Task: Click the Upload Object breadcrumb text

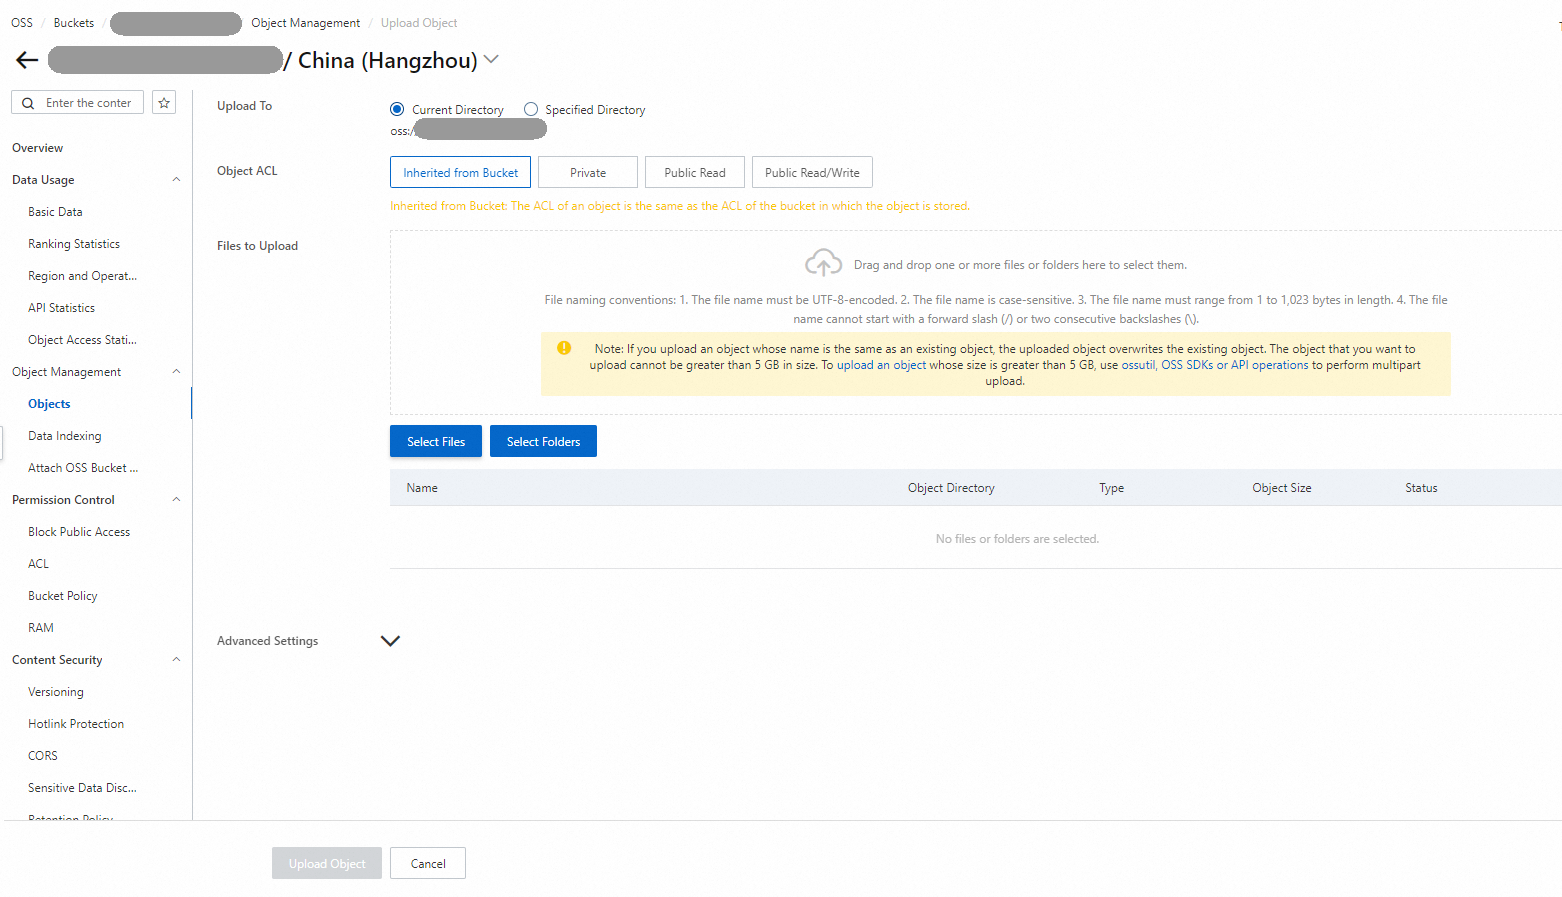Action: point(419,23)
